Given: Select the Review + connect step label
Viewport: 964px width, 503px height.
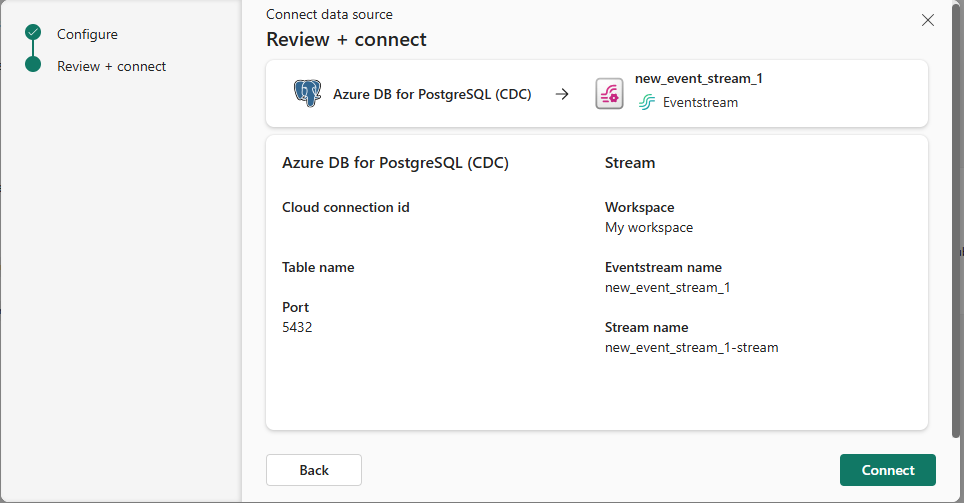Looking at the screenshot, I should pyautogui.click(x=111, y=66).
